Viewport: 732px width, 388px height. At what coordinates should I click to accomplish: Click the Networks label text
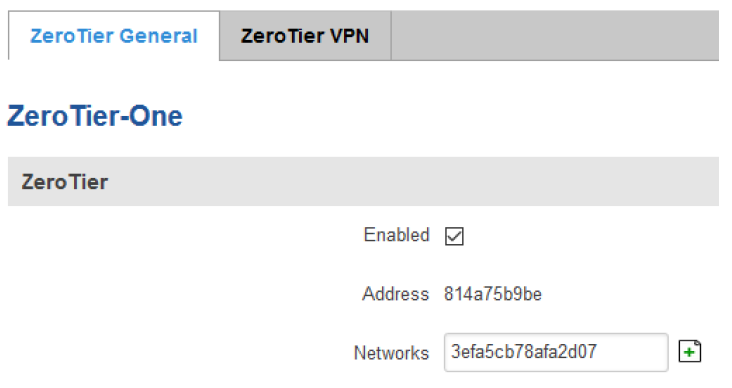pos(391,353)
